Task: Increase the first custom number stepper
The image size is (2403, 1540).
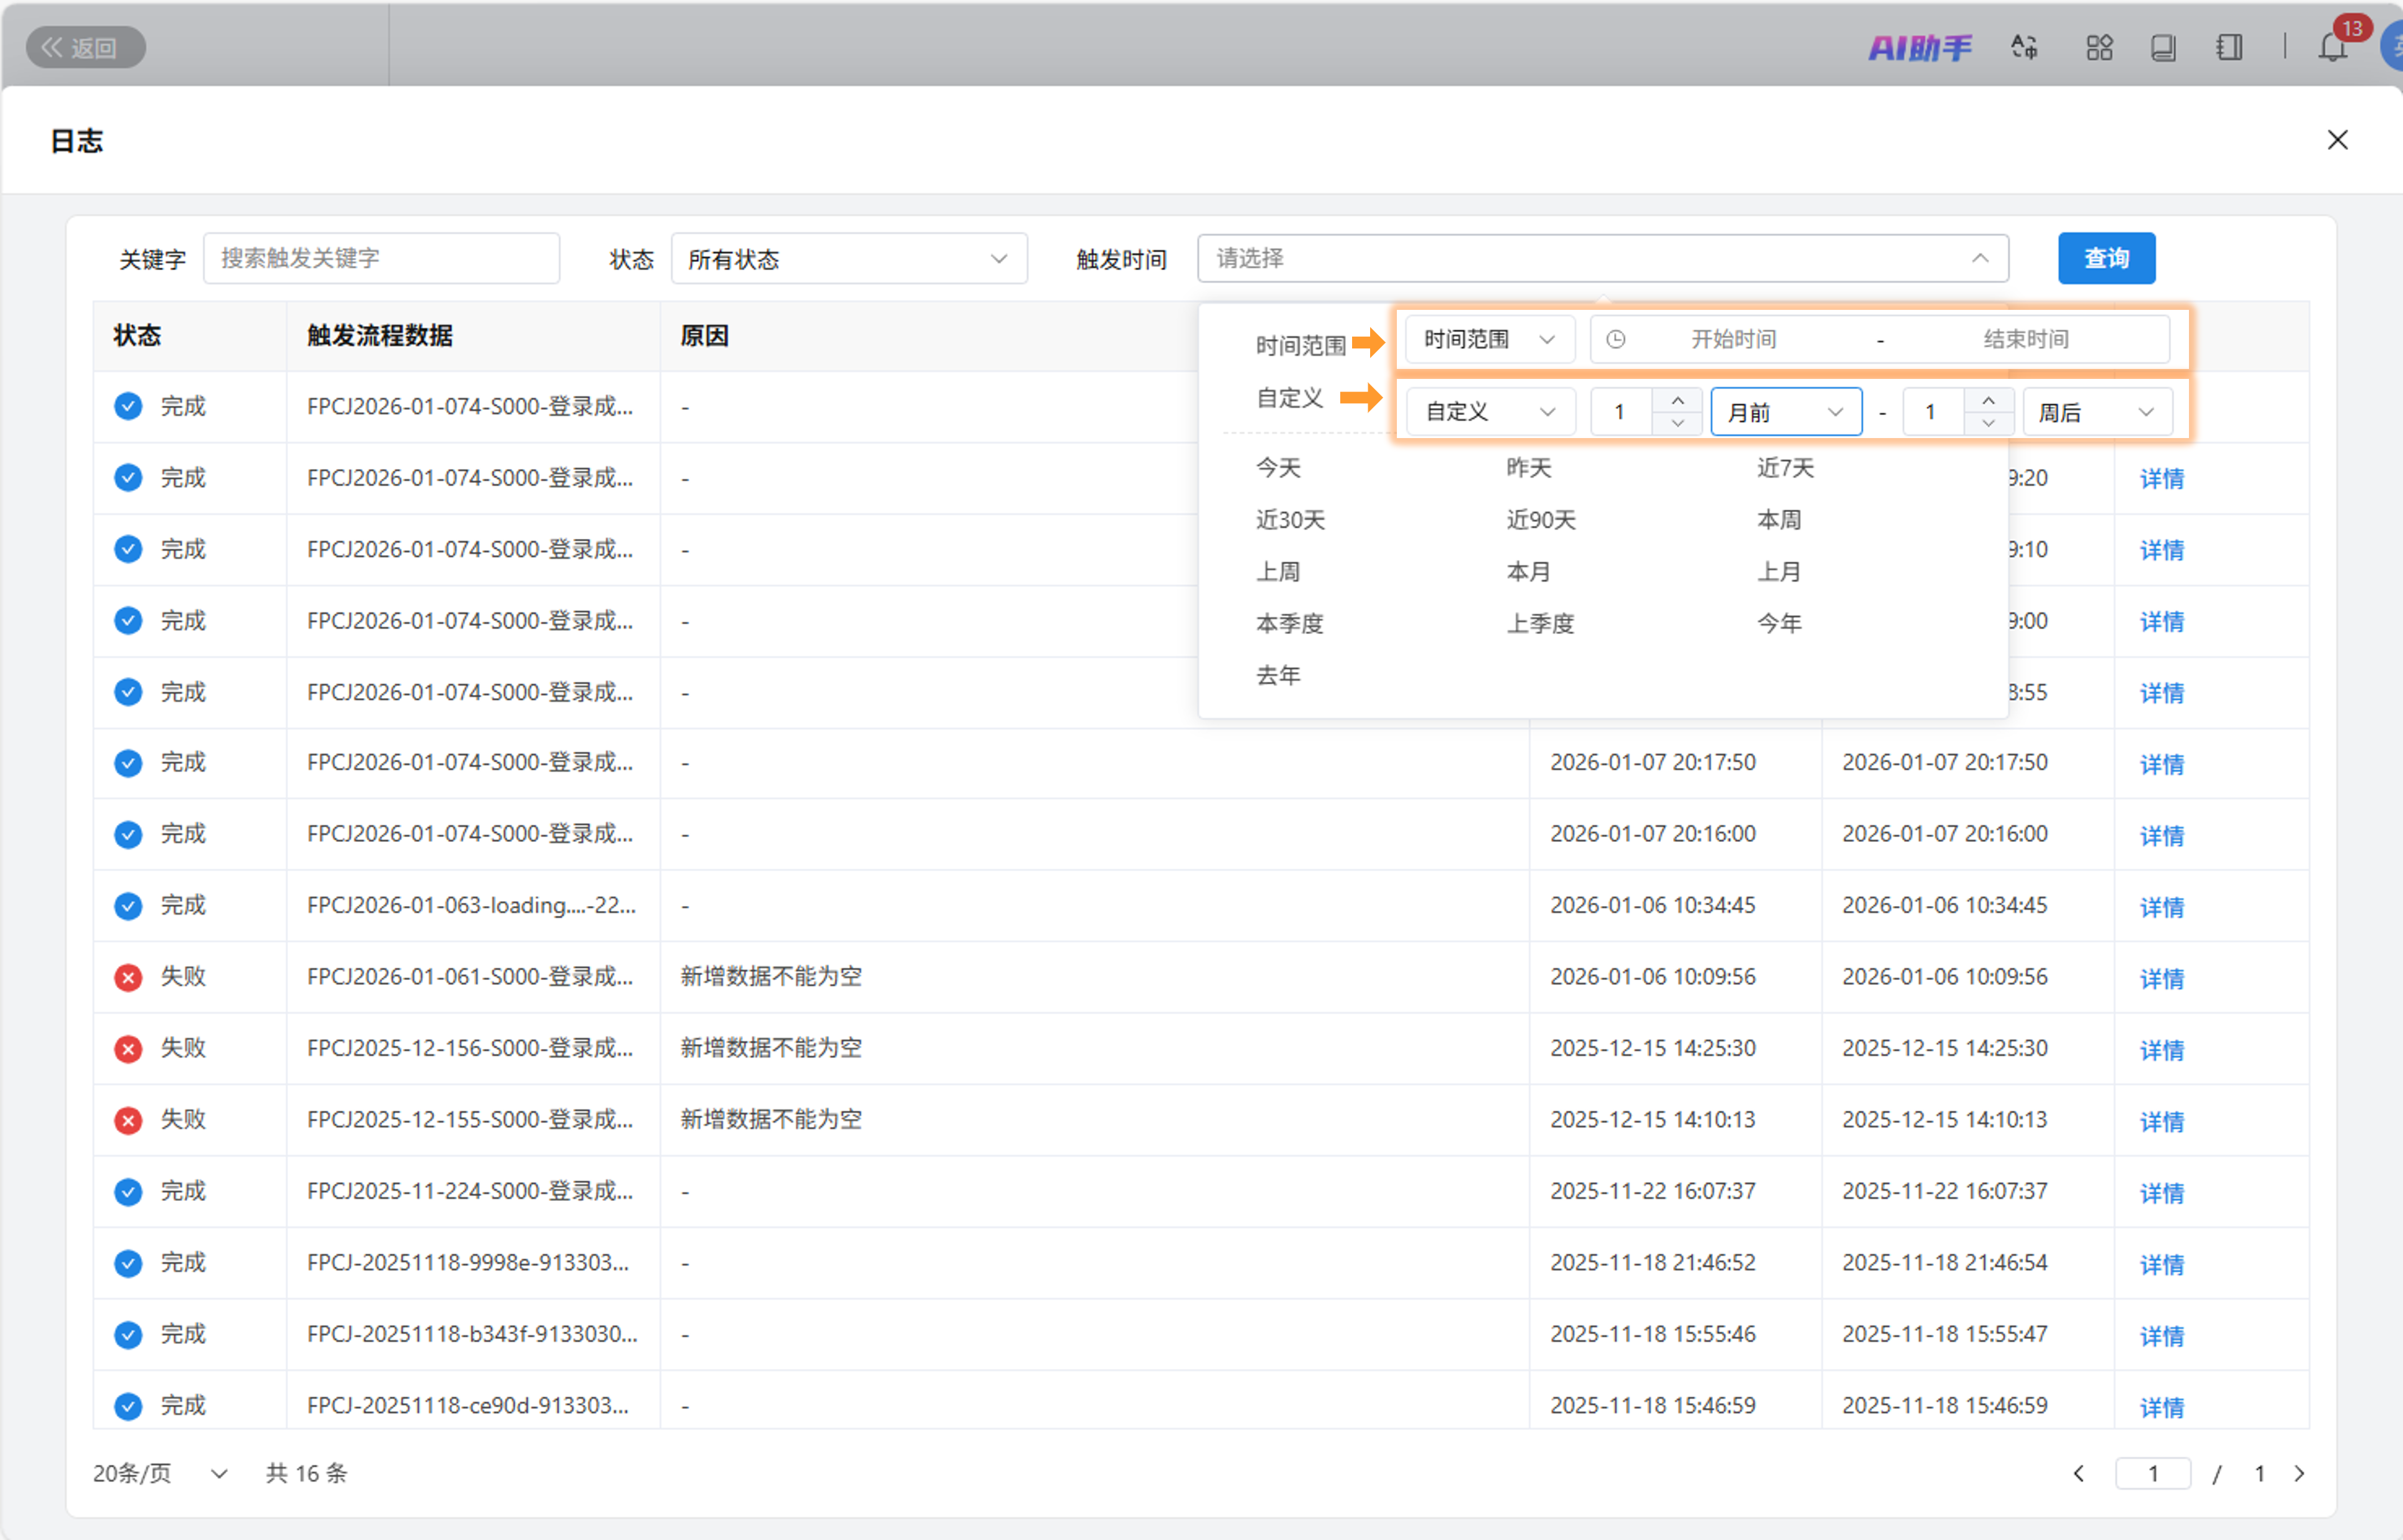Action: [x=1677, y=401]
